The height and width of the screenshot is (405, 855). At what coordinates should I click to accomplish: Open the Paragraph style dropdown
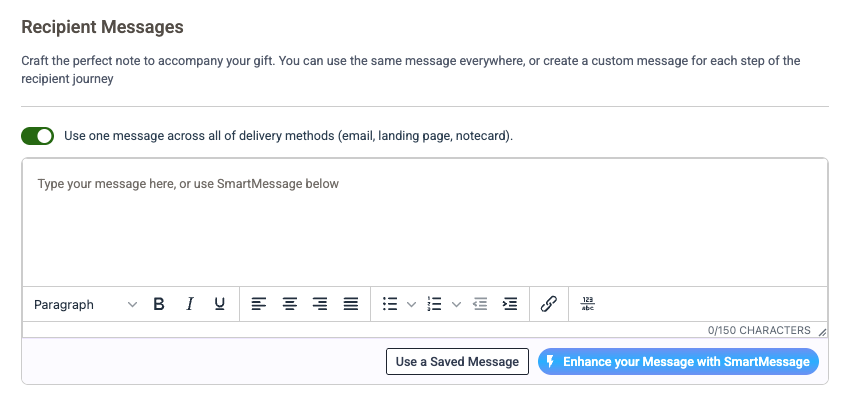coord(86,304)
